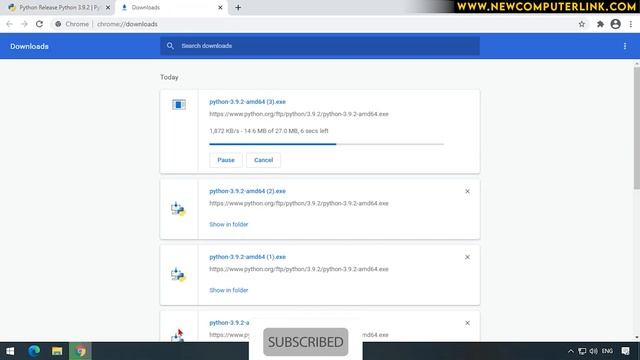Click the Downloads page title
This screenshot has height=360, width=640.
pos(29,47)
